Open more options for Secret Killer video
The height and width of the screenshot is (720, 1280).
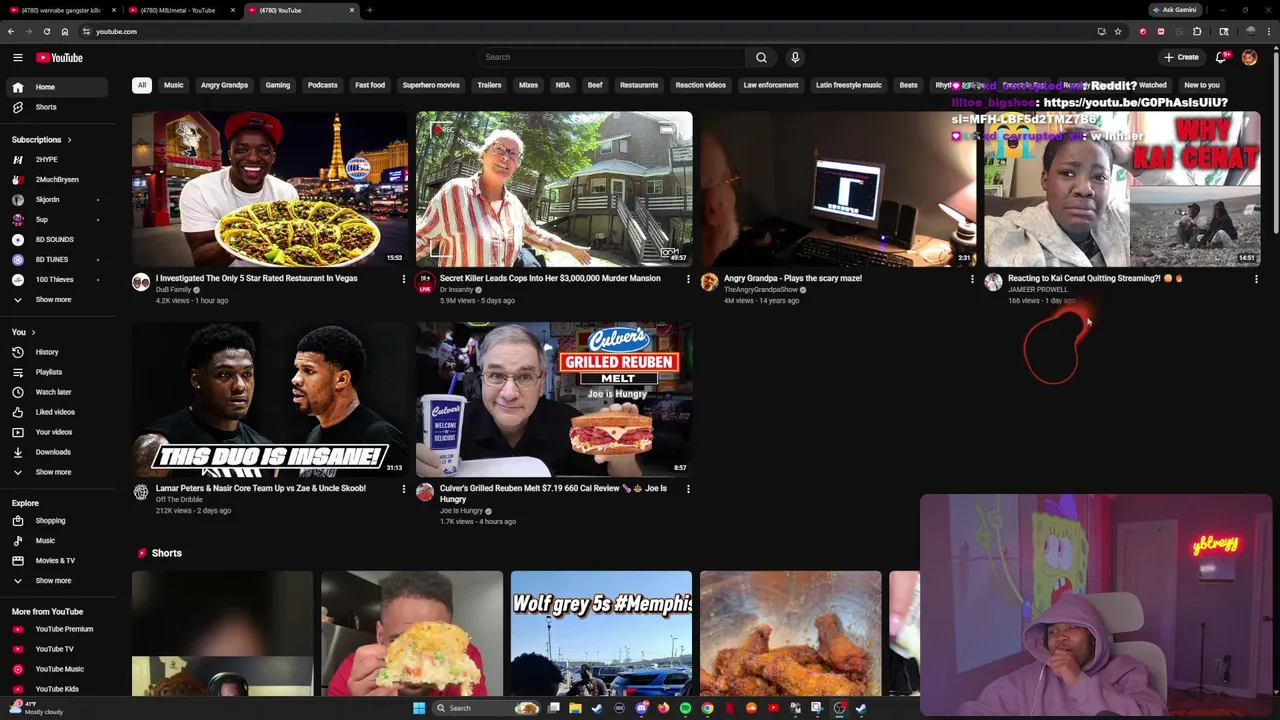click(688, 279)
